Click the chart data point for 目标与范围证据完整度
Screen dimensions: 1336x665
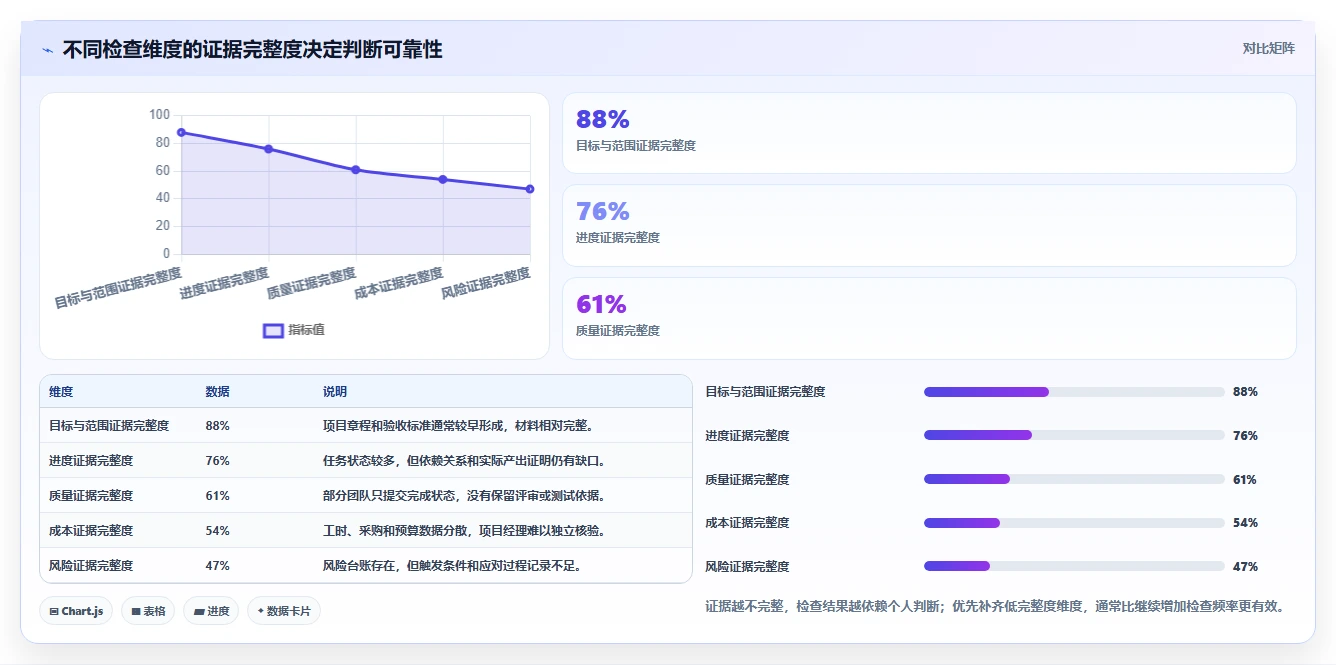coord(181,132)
